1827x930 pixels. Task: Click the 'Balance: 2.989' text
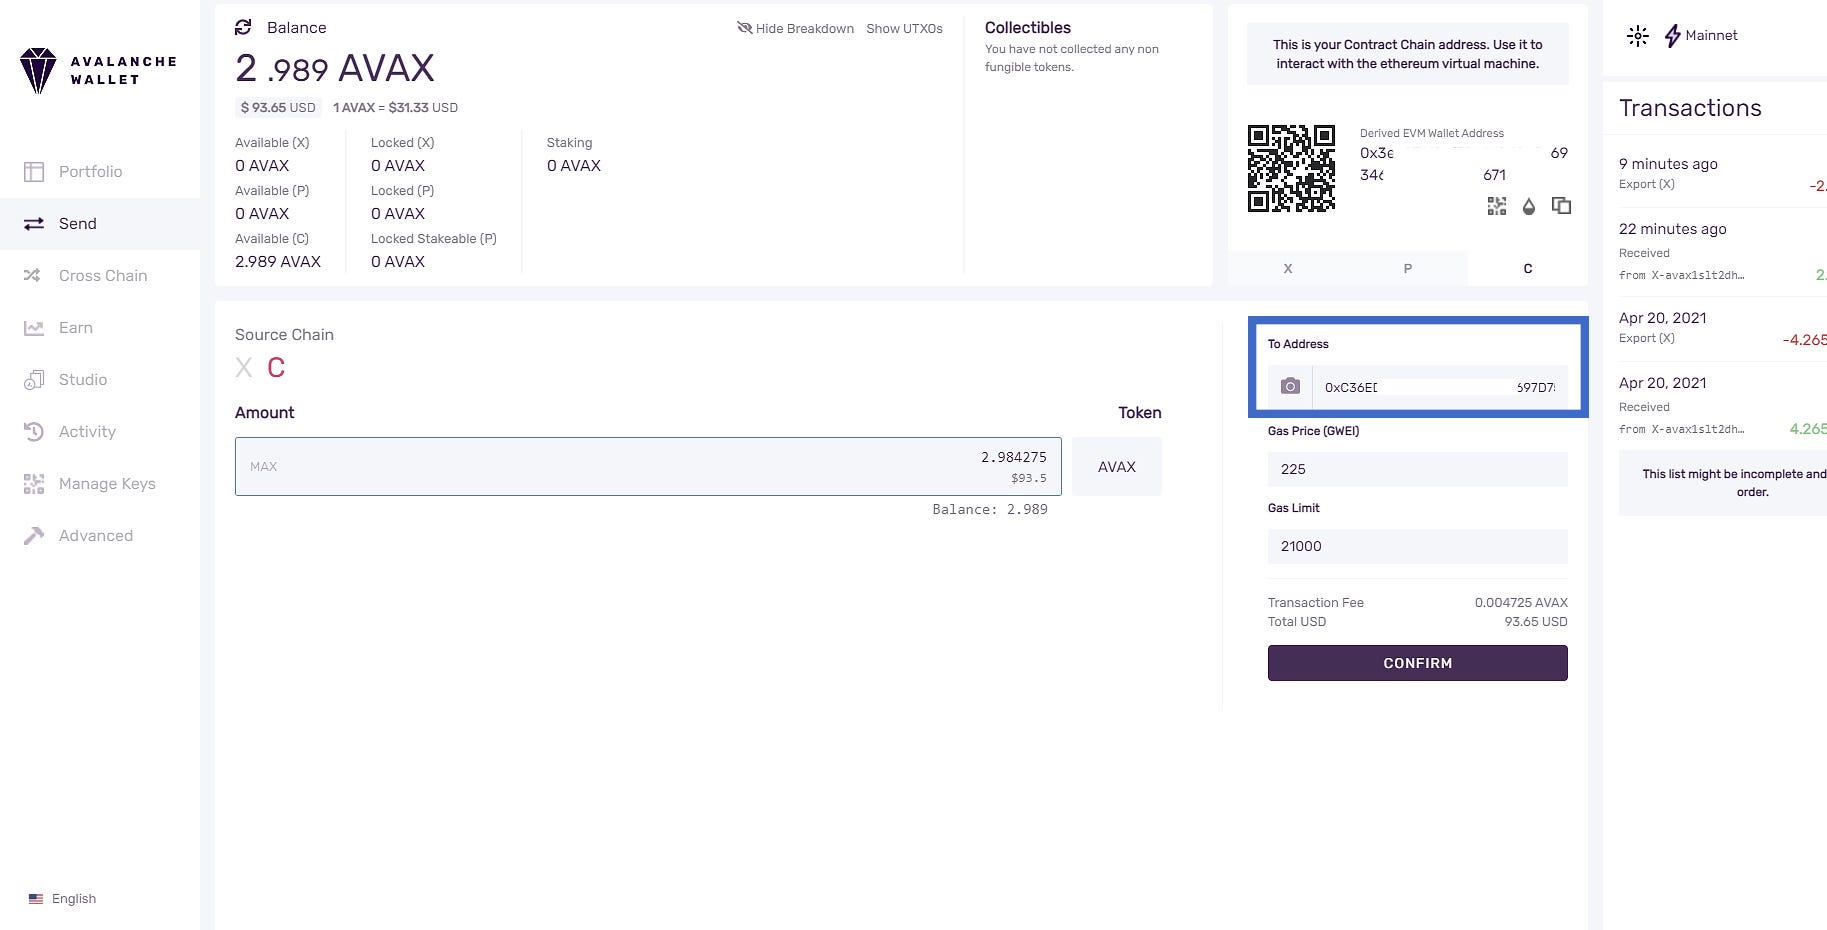pos(990,510)
